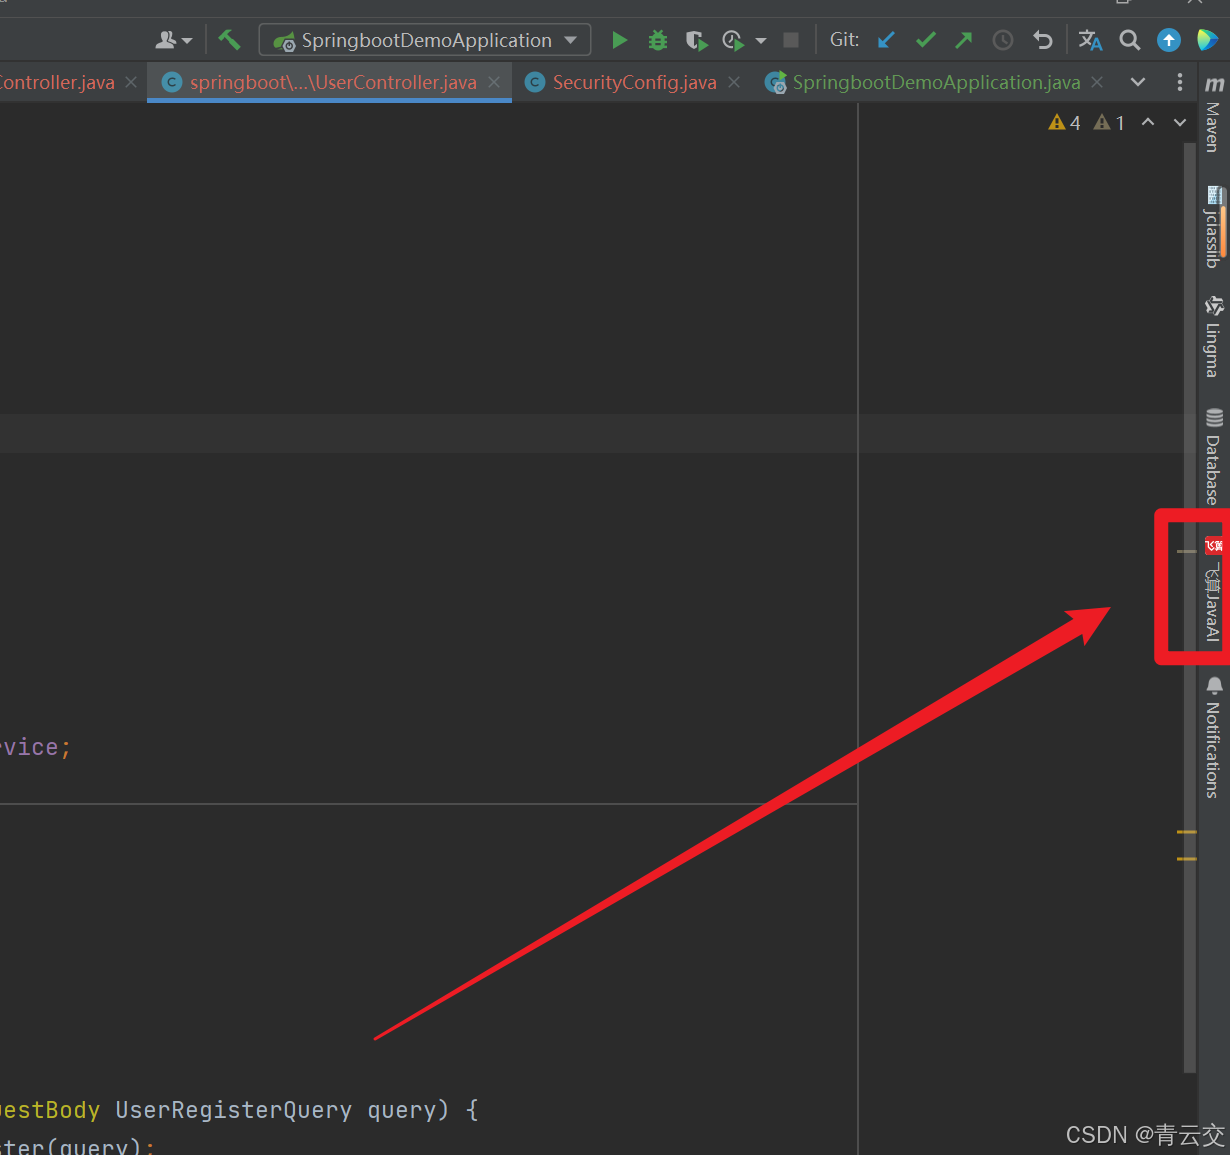Viewport: 1230px width, 1155px height.
Task: Click Git update project arrow icon
Action: 886,40
